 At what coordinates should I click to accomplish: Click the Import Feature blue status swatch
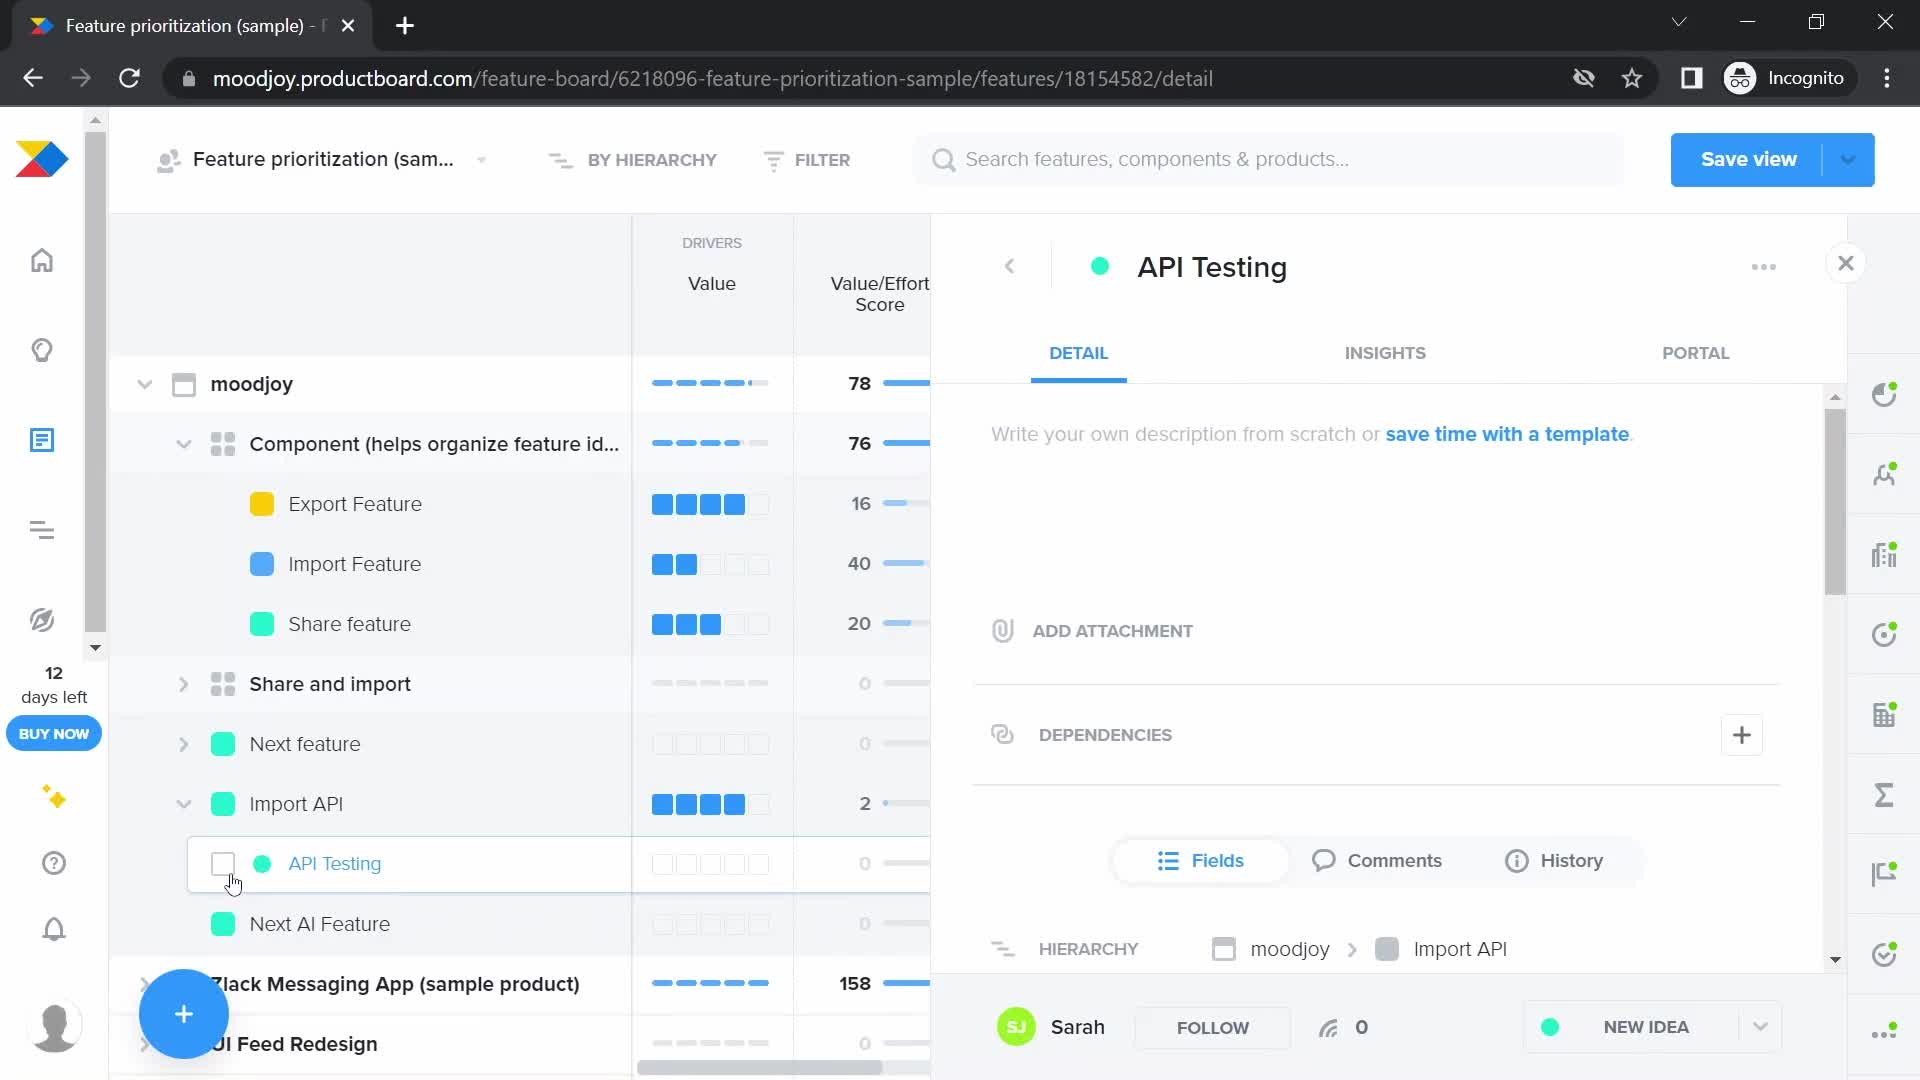(x=262, y=564)
